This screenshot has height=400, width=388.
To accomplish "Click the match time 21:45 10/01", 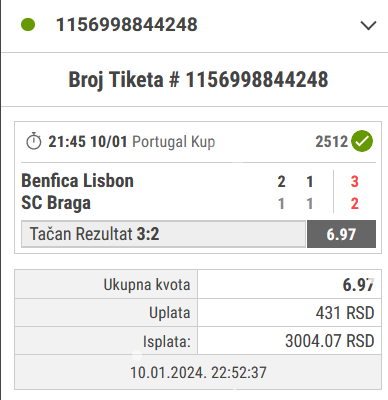I will click(x=88, y=142).
